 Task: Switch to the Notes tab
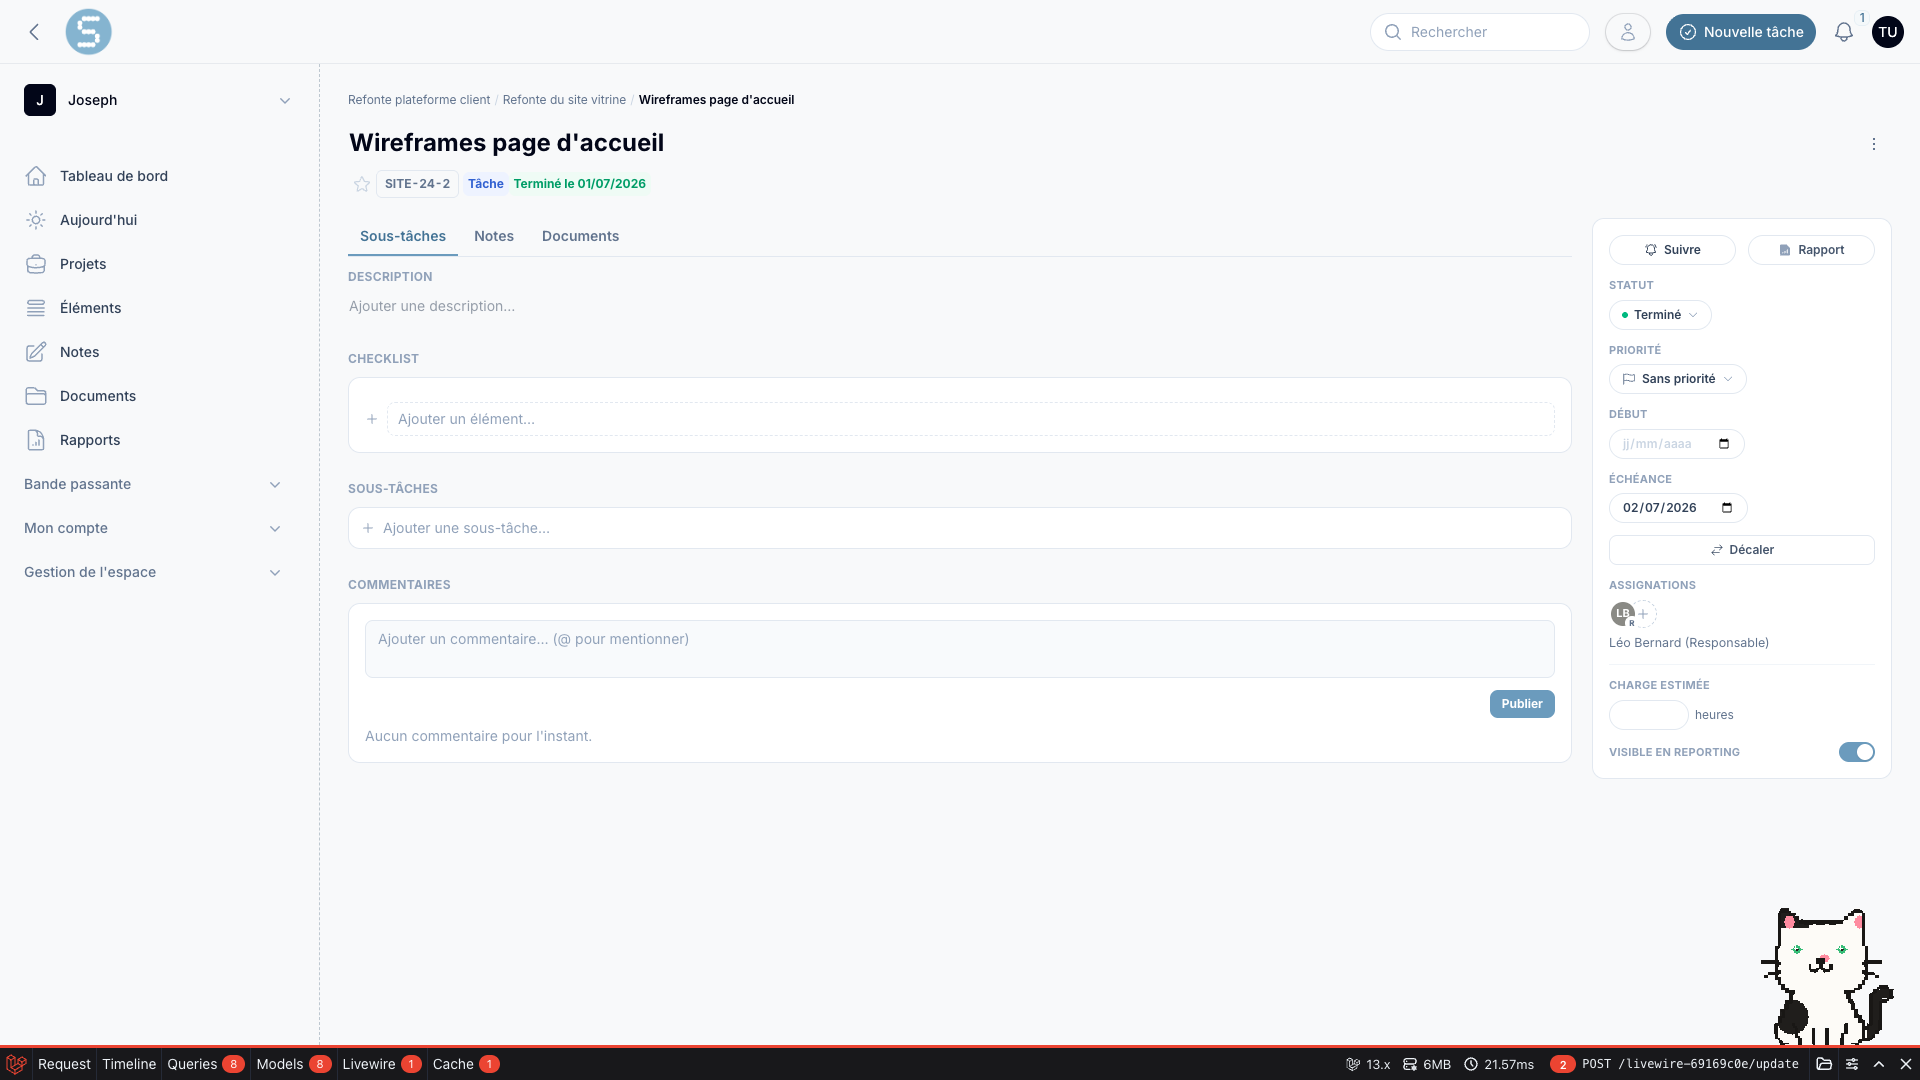(494, 237)
